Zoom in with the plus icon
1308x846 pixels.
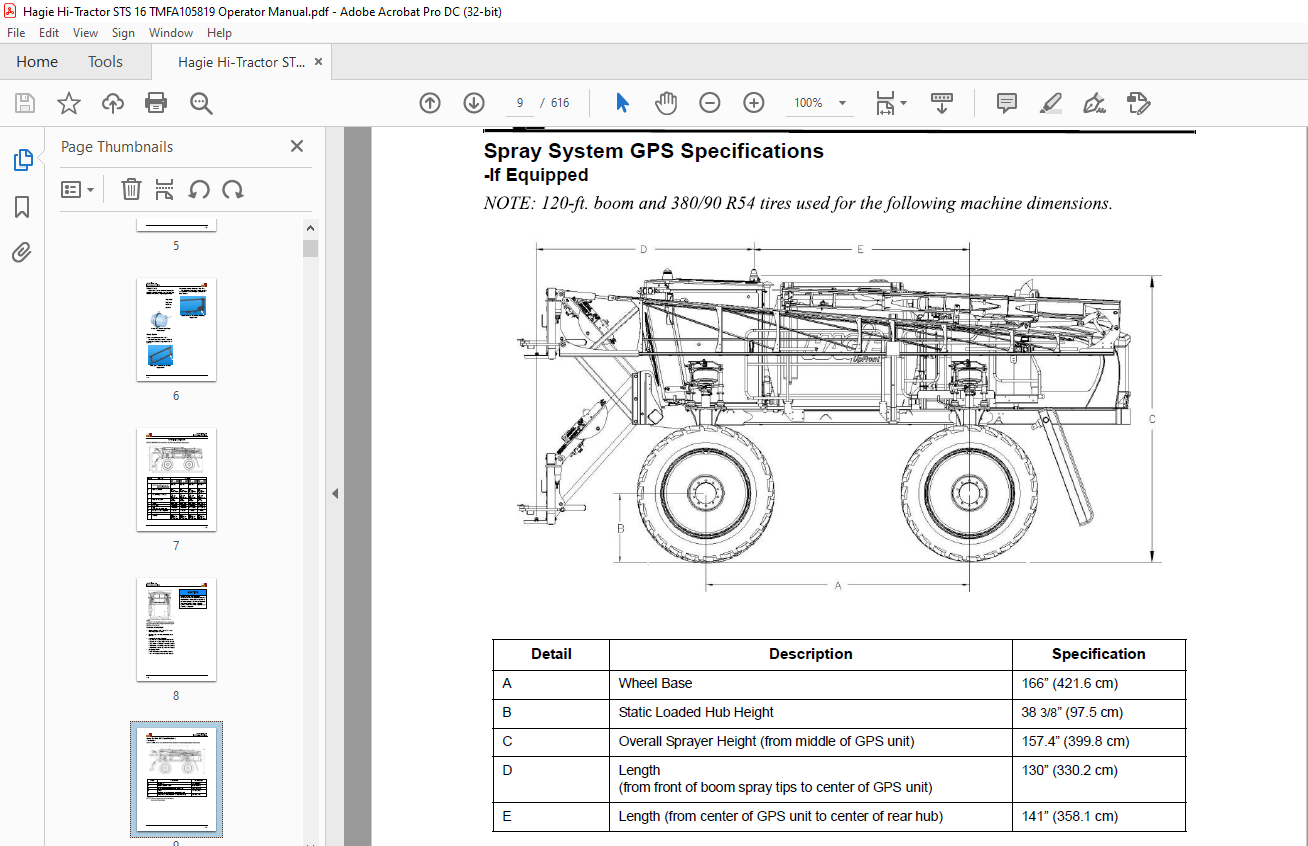(x=754, y=103)
